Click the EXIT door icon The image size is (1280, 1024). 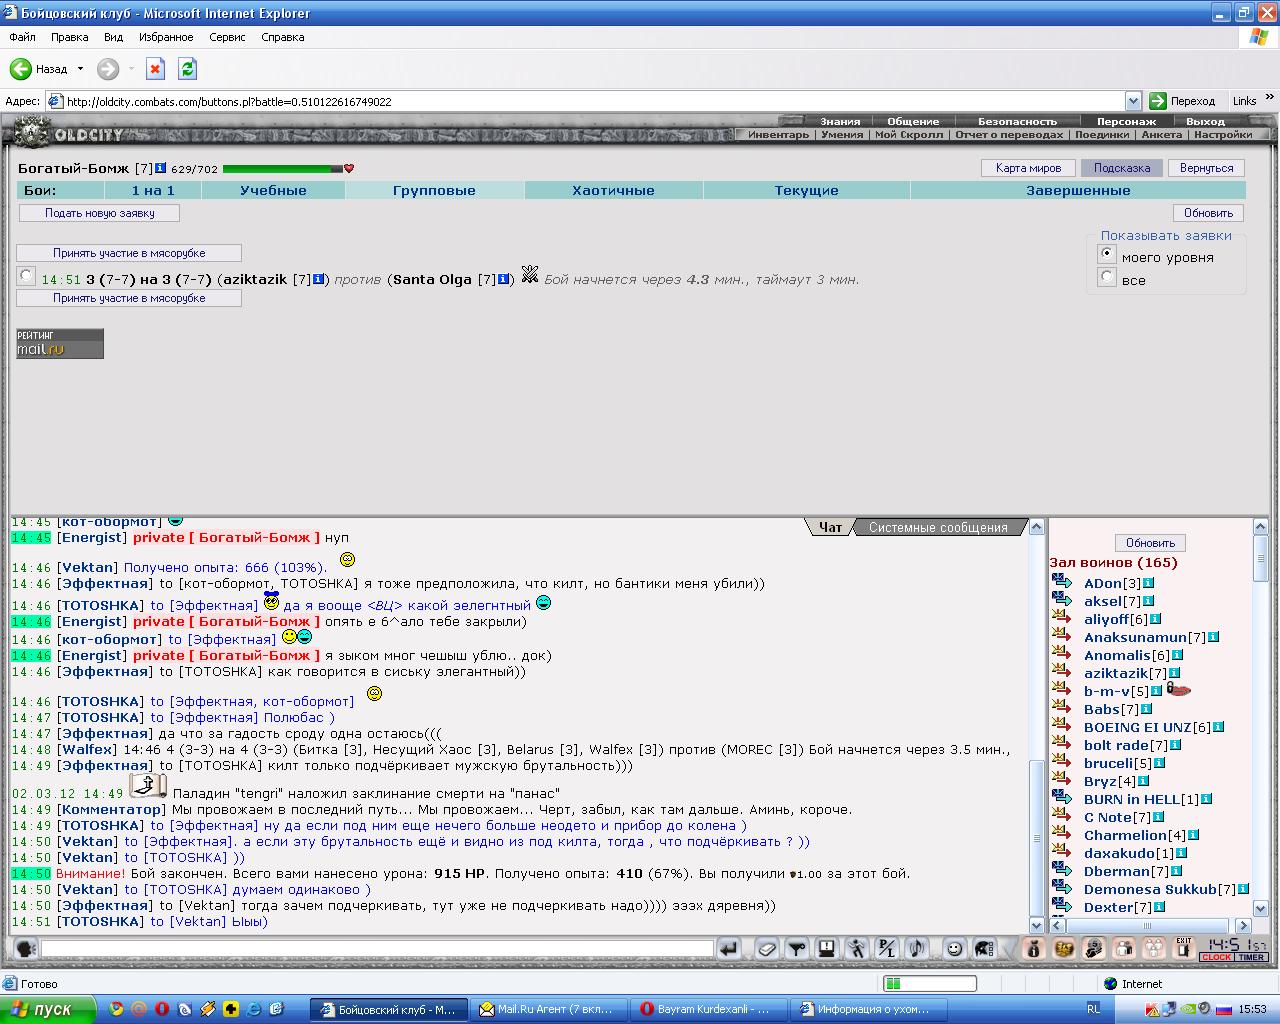(1183, 948)
